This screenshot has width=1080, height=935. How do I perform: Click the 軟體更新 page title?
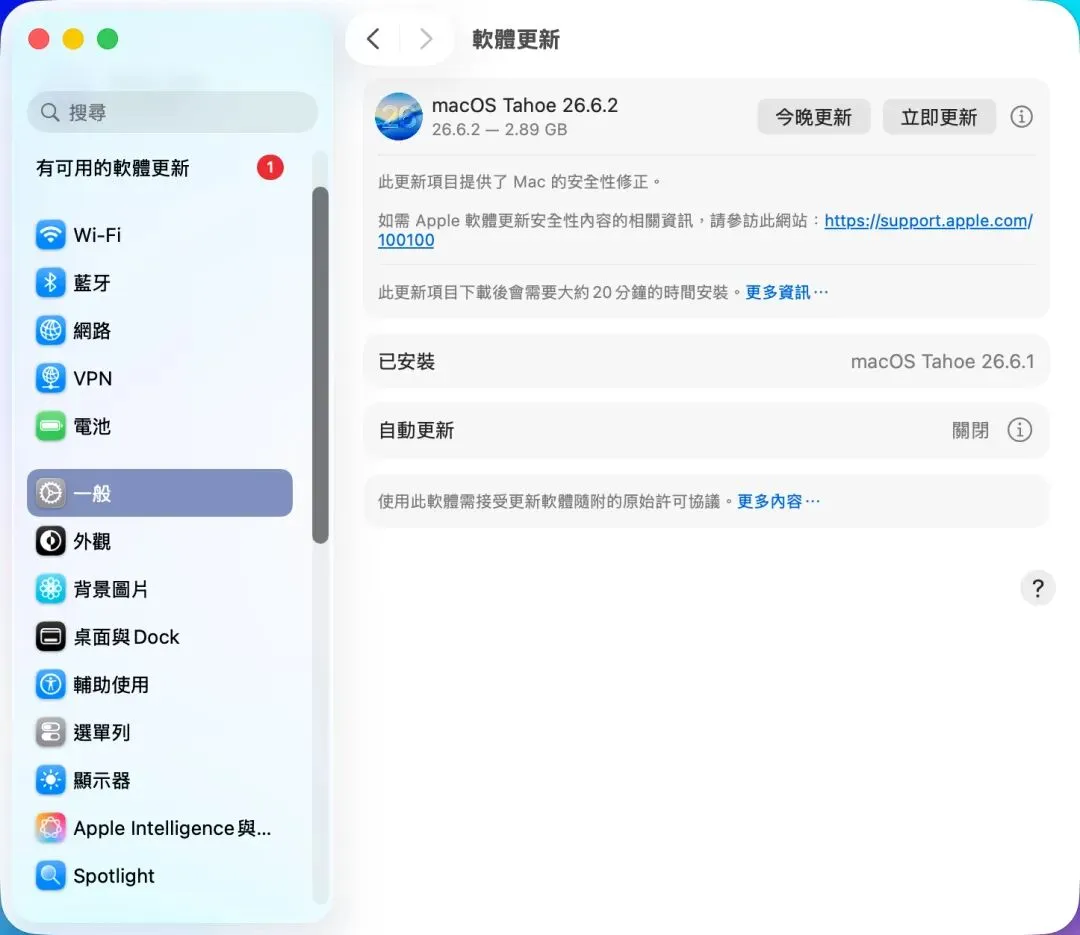(x=515, y=39)
